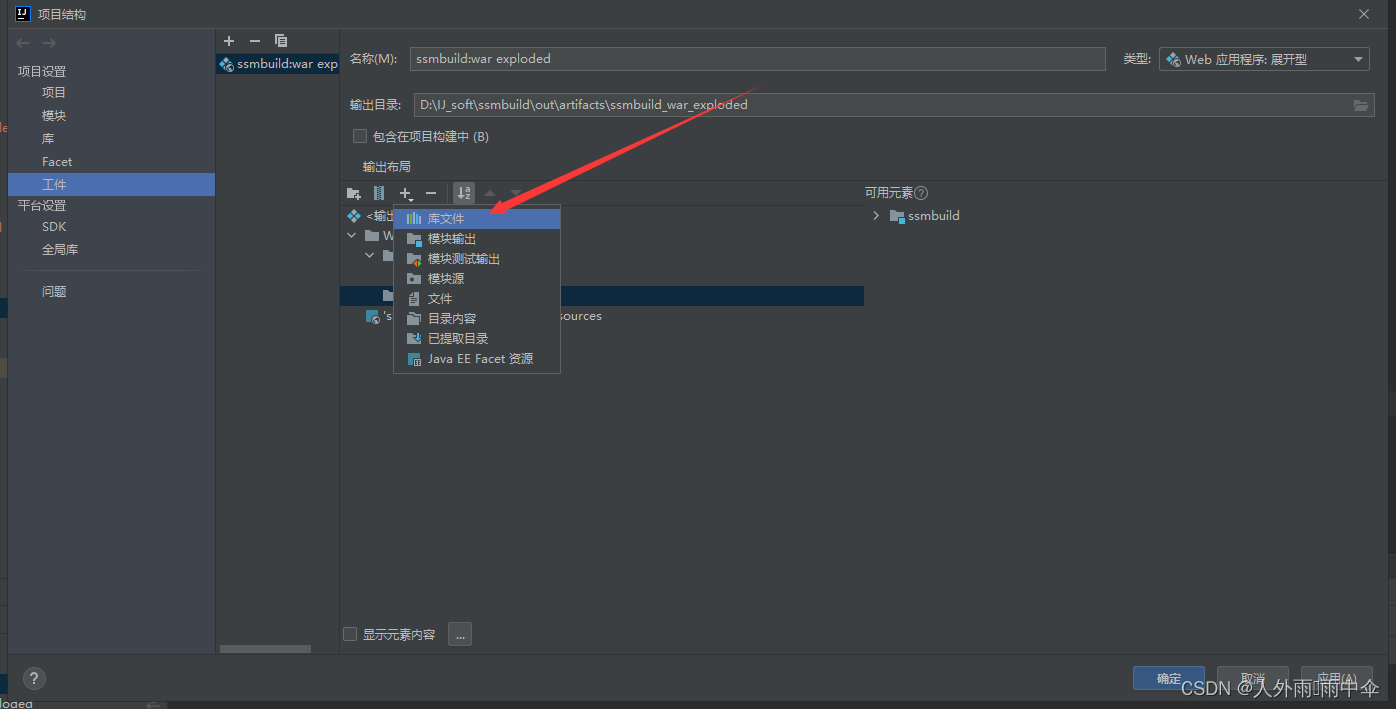Click the 名称 input field
This screenshot has height=709, width=1396.
click(x=757, y=59)
